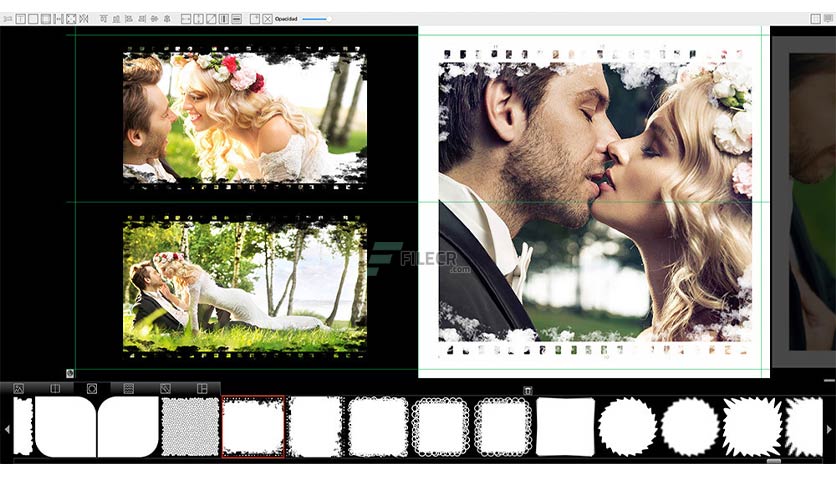Collapse bottom panel using the small handle at right
Viewport: 836px width, 484px height.
point(829,380)
